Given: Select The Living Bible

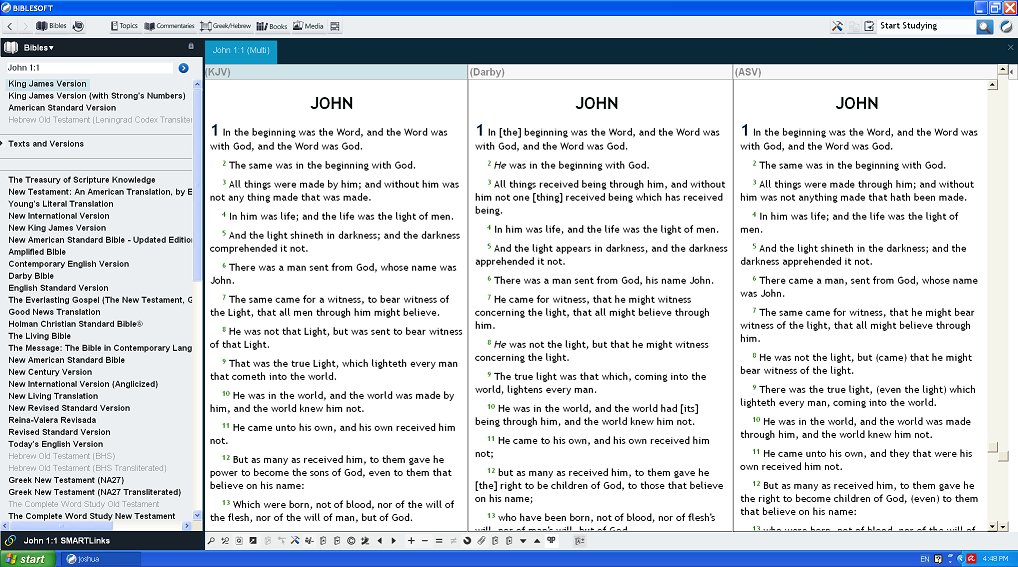Looking at the screenshot, I should point(40,336).
